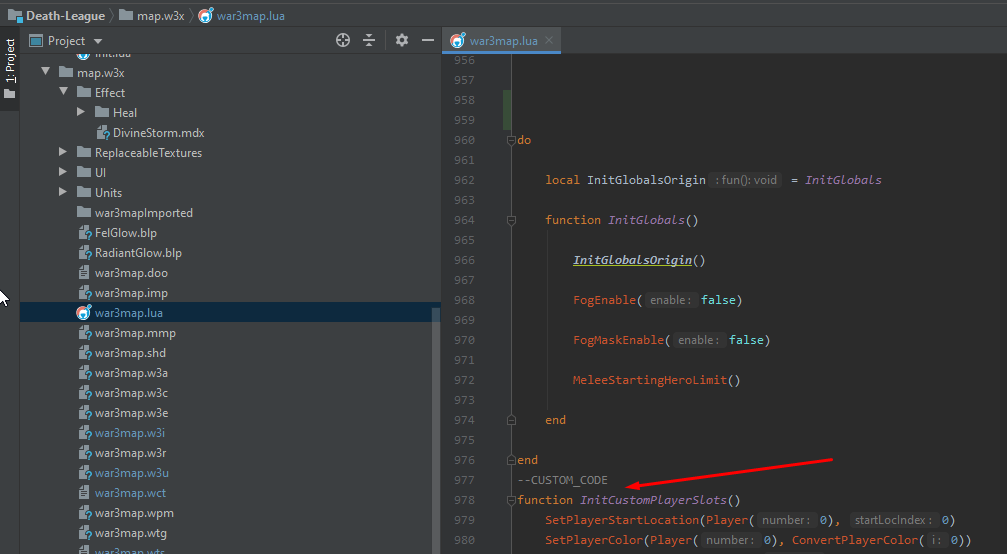This screenshot has height=554, width=1007.
Task: Open Project panel settings gear
Action: pyautogui.click(x=402, y=40)
